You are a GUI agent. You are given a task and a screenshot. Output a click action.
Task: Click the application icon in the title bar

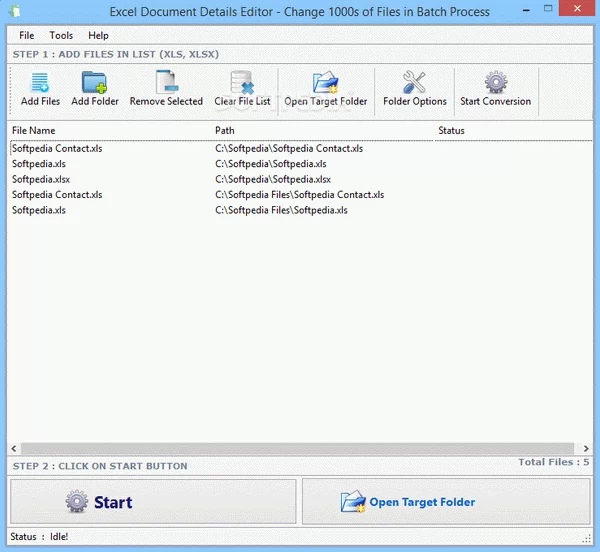(x=15, y=11)
